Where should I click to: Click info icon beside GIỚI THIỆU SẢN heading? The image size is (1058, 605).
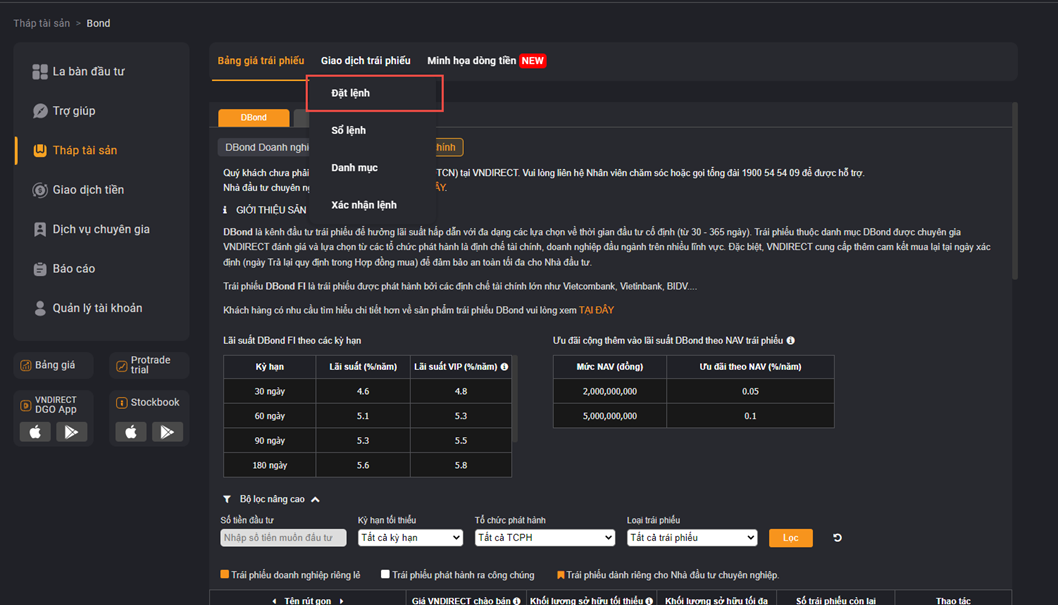click(225, 210)
